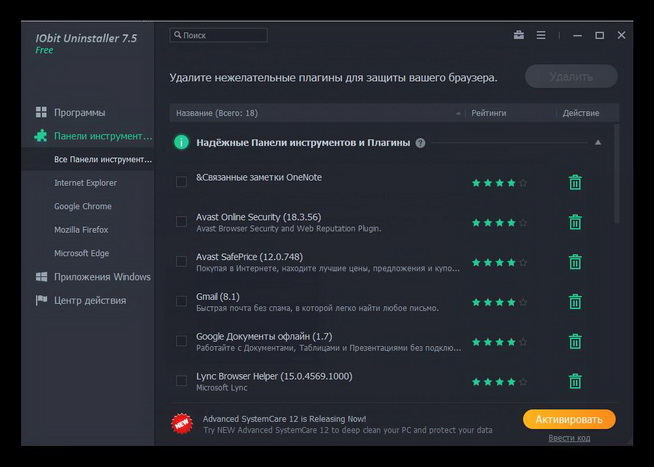Select the Avast SafePrice (12.0.748) title
Image resolution: width=654 pixels, height=467 pixels.
(x=249, y=257)
